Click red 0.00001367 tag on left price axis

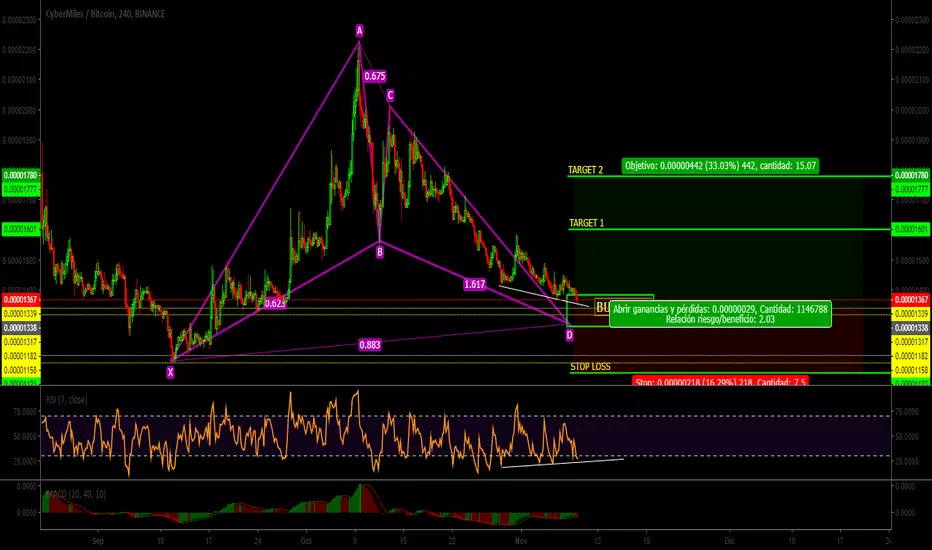tap(21, 300)
